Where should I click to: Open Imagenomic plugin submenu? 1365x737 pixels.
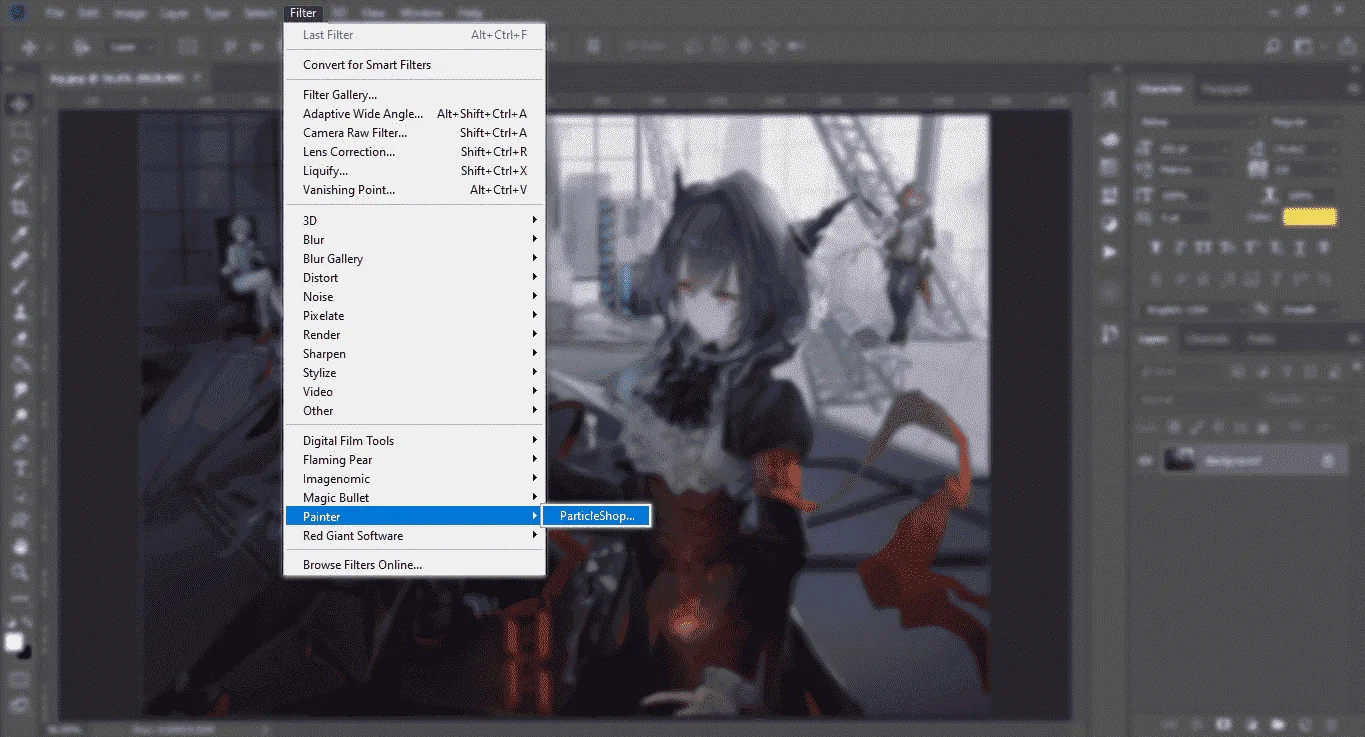415,479
